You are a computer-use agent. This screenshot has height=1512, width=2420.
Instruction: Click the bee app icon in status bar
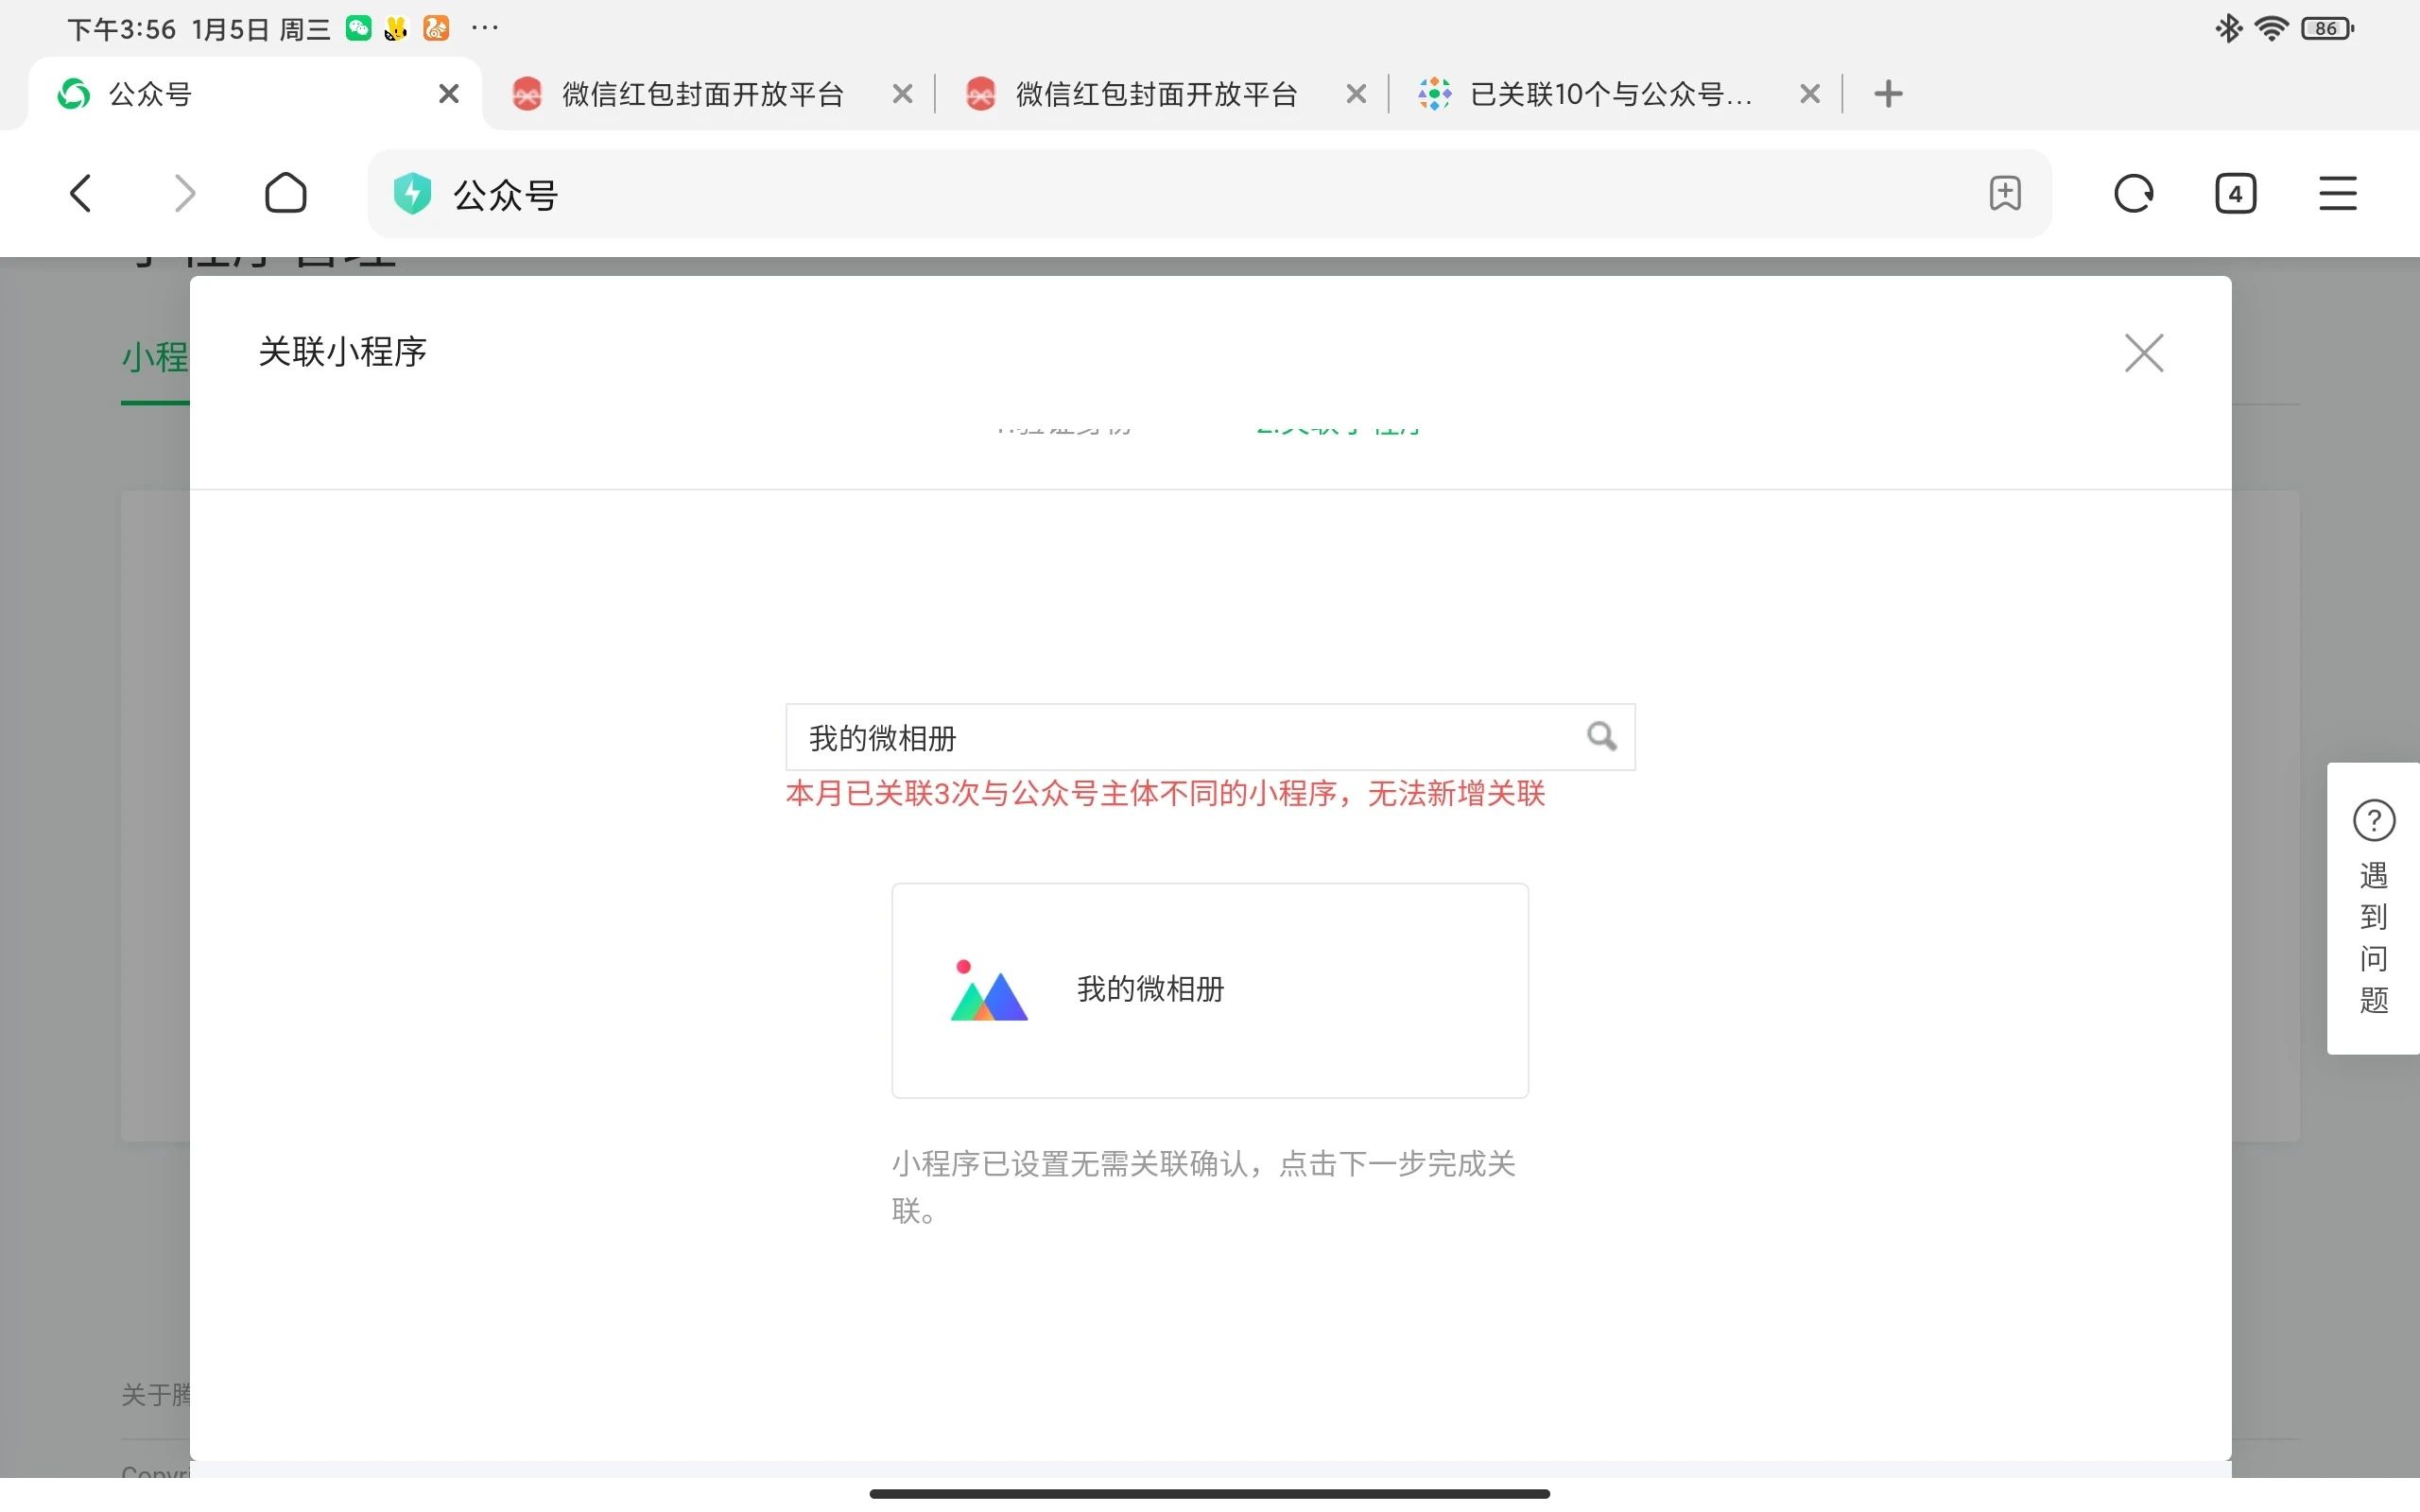[x=397, y=28]
